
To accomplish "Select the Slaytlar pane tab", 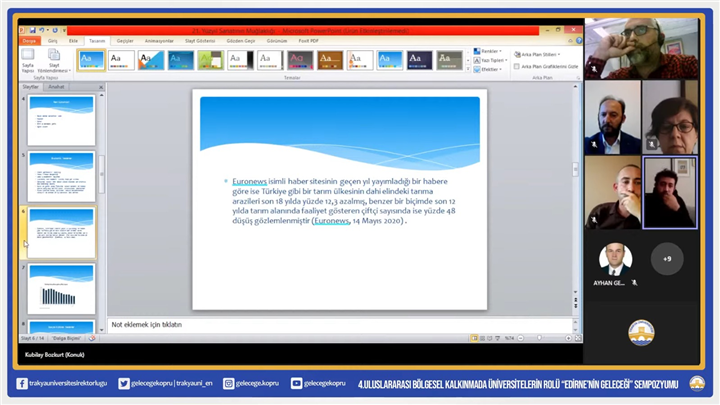I will point(31,87).
